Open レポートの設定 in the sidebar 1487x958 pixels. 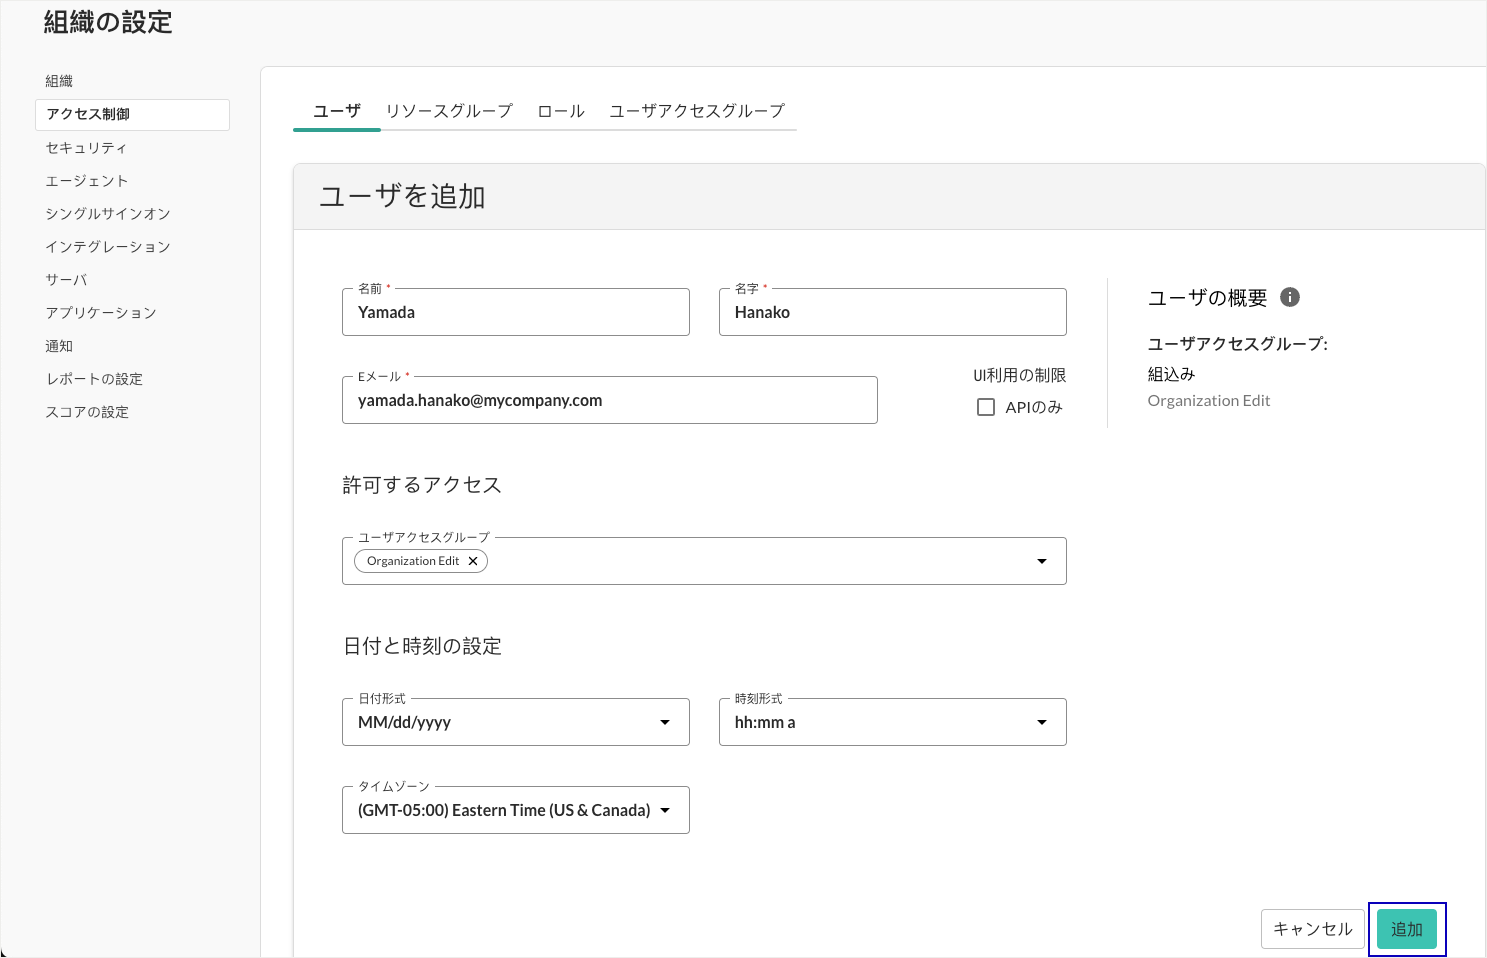tap(94, 378)
